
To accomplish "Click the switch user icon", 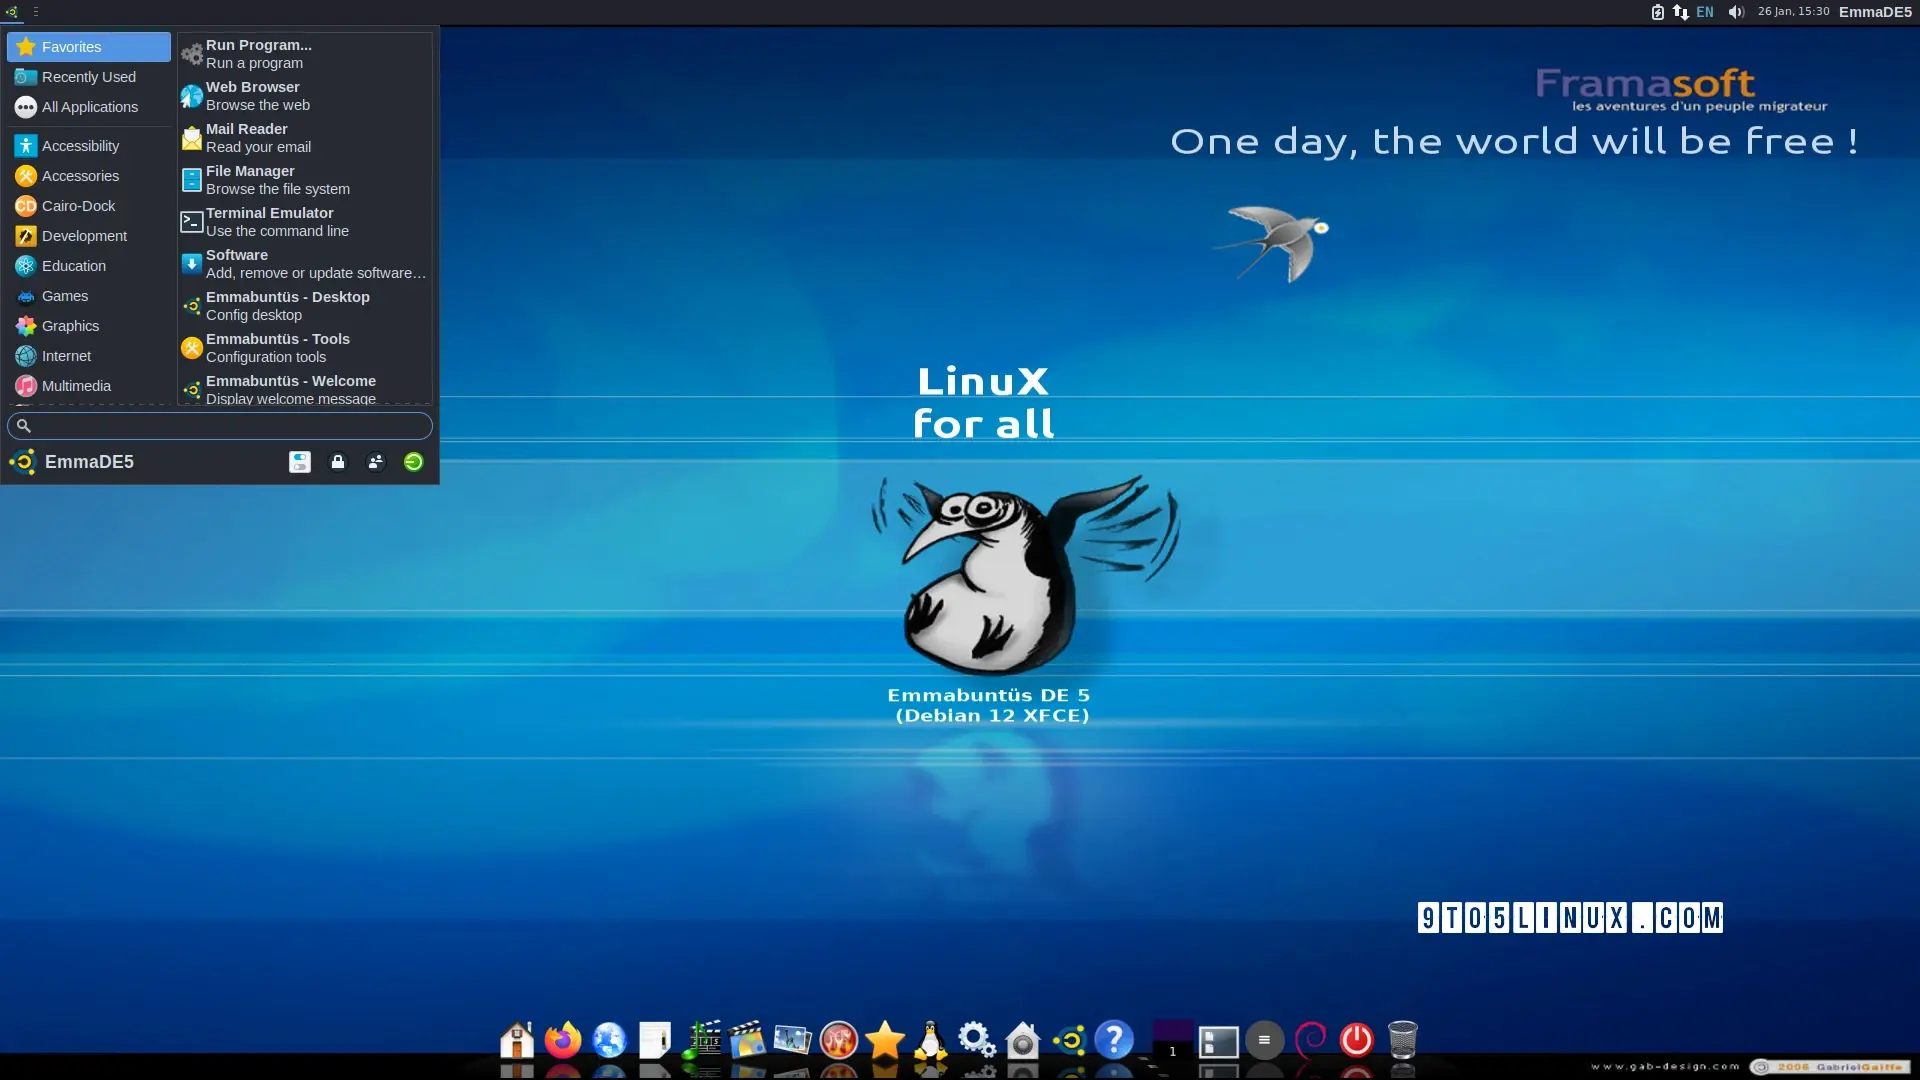I will [x=375, y=462].
